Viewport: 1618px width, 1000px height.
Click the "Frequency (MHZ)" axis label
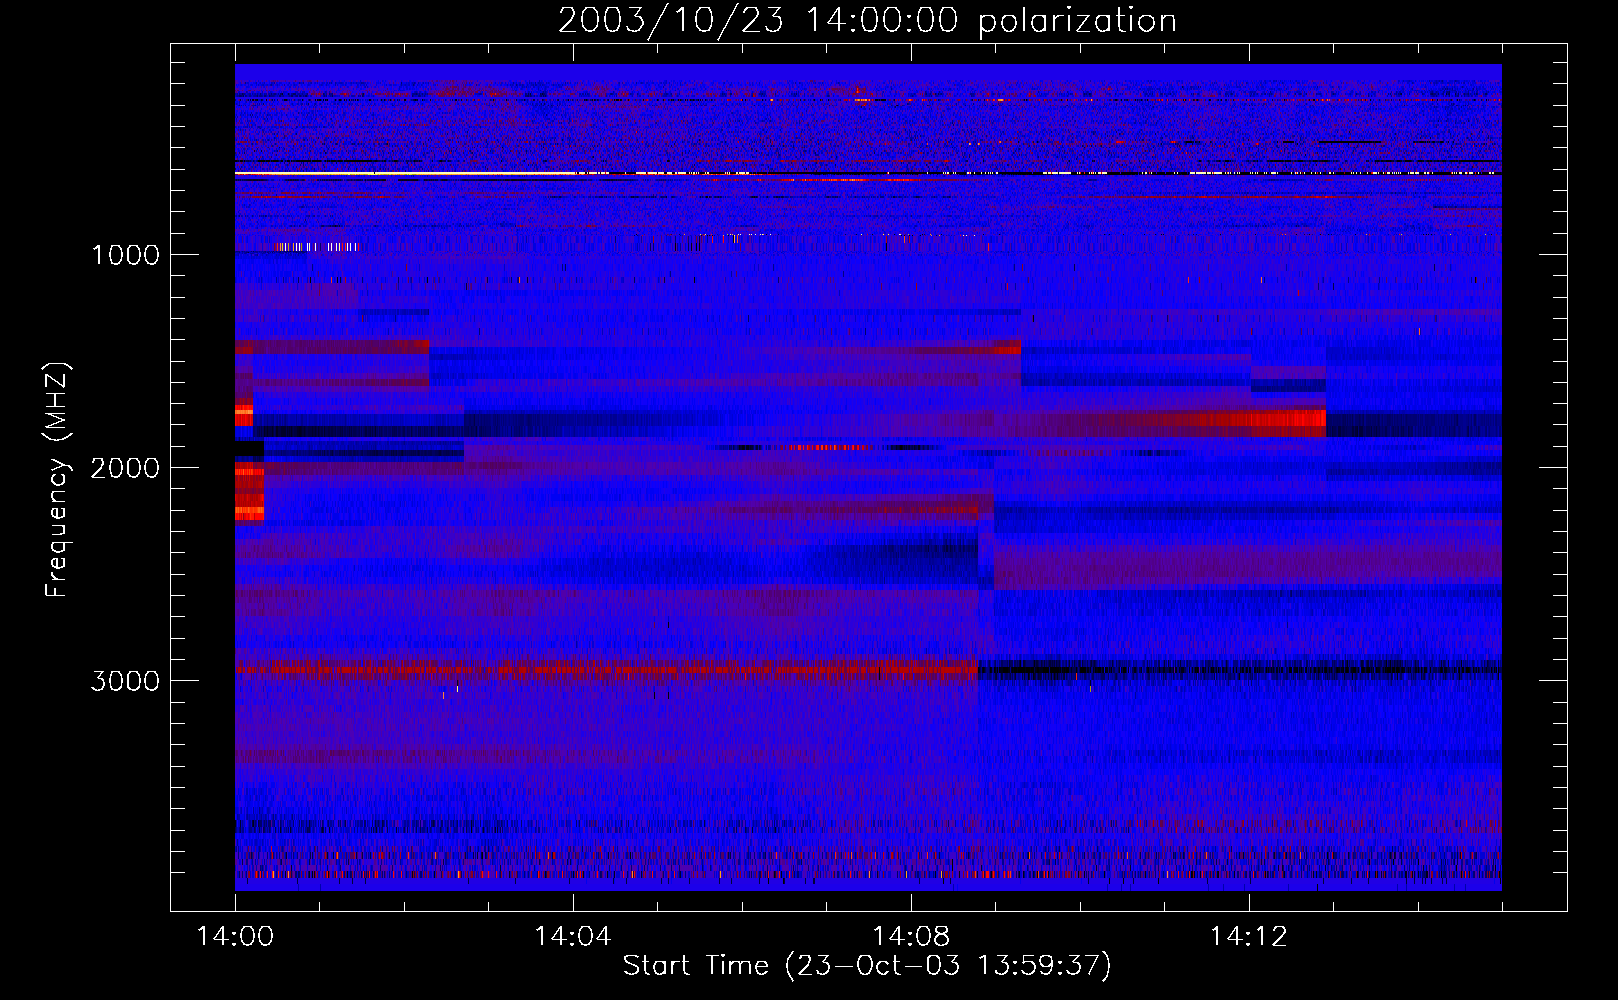pos(56,480)
